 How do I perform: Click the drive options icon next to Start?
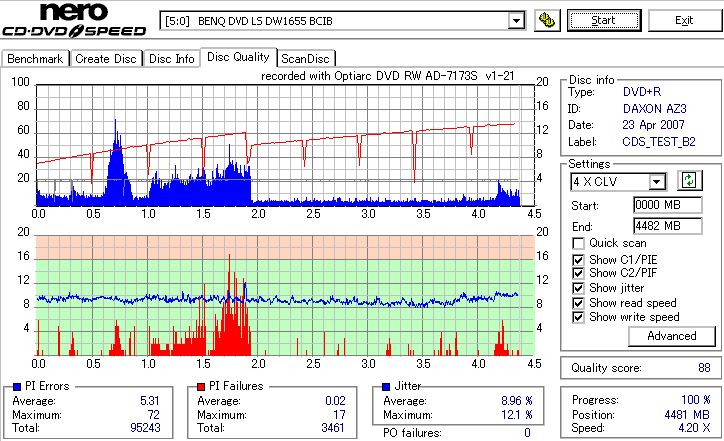click(547, 21)
